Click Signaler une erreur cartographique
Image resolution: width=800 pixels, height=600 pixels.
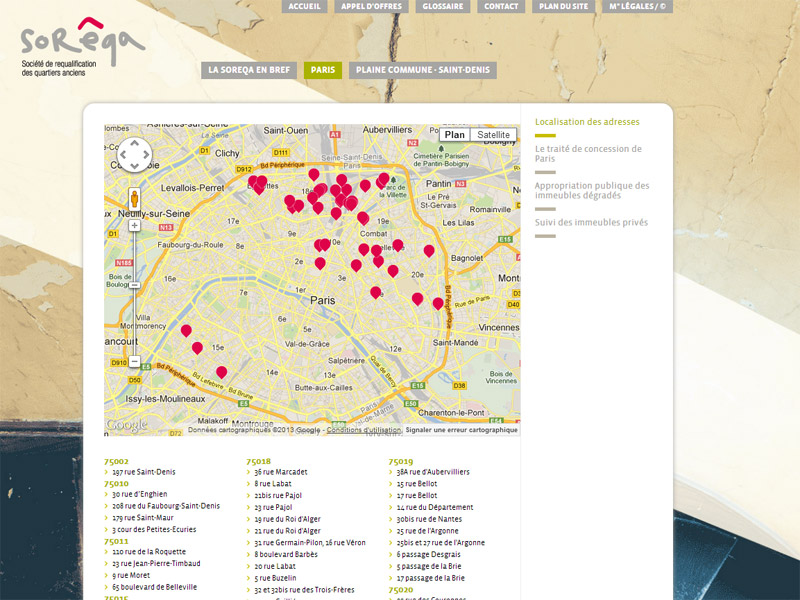click(462, 430)
